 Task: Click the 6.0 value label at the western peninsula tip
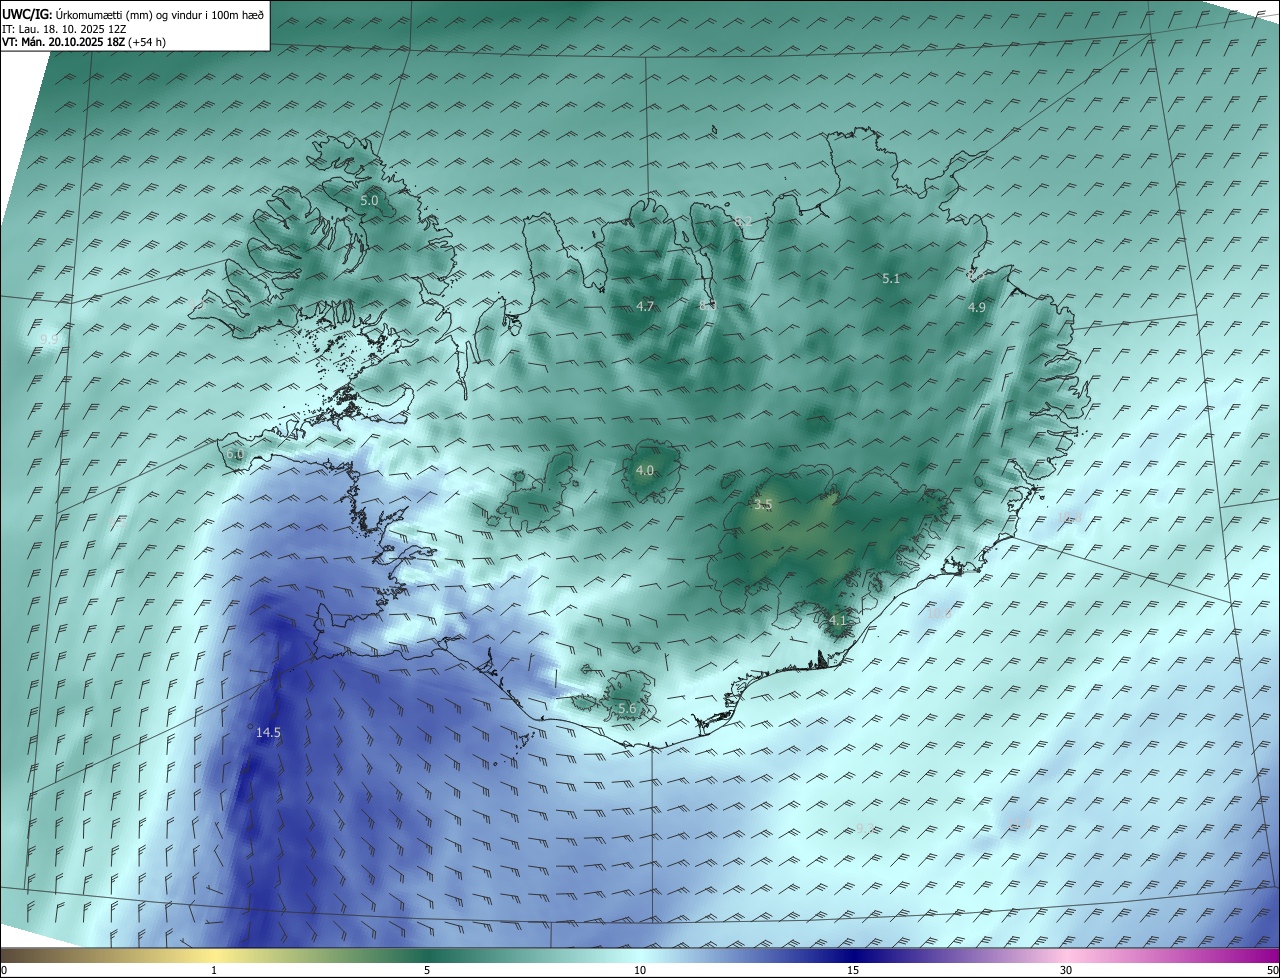235,454
